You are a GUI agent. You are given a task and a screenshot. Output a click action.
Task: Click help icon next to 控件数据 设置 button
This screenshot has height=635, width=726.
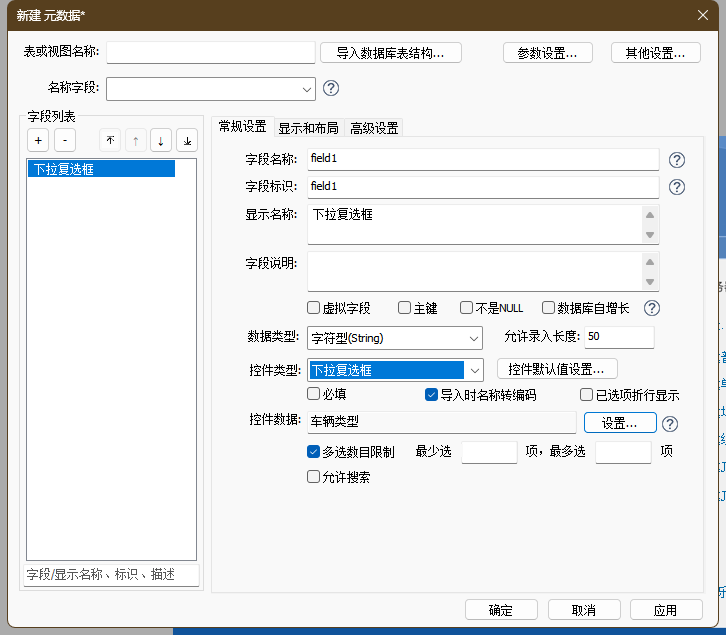pyautogui.click(x=670, y=424)
